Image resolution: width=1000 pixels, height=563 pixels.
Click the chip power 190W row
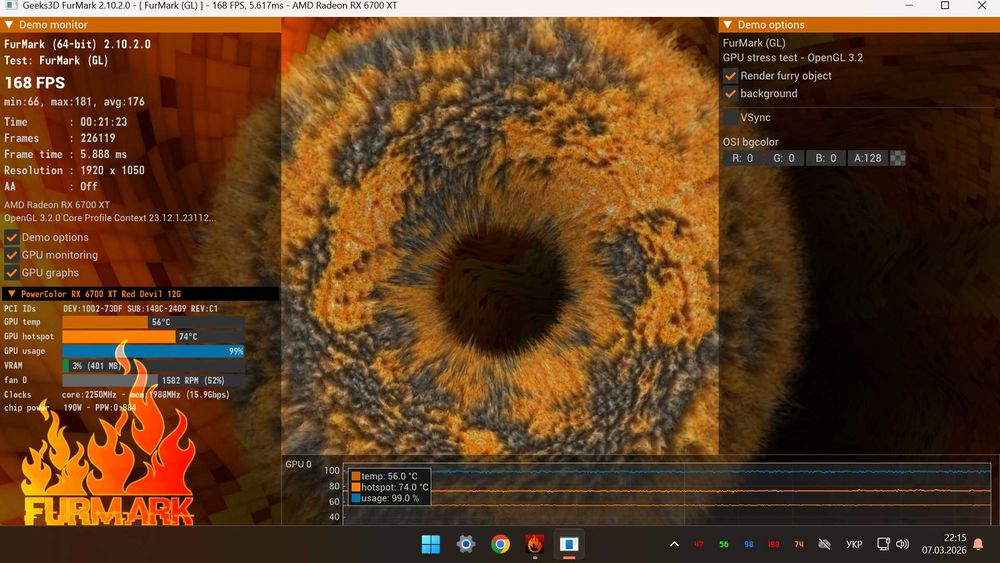pyautogui.click(x=70, y=408)
